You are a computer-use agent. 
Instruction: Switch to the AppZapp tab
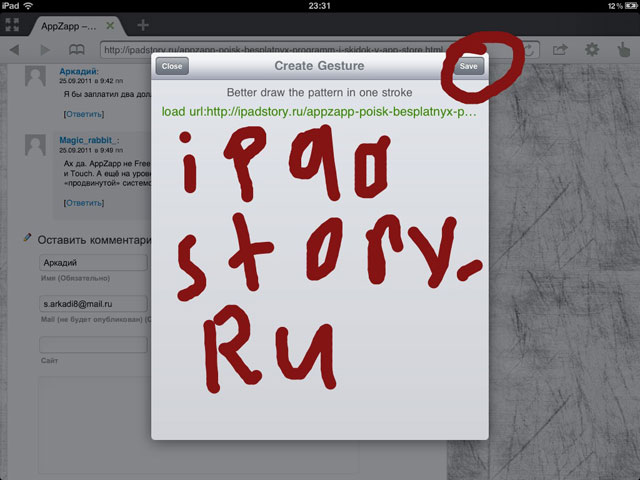68,24
